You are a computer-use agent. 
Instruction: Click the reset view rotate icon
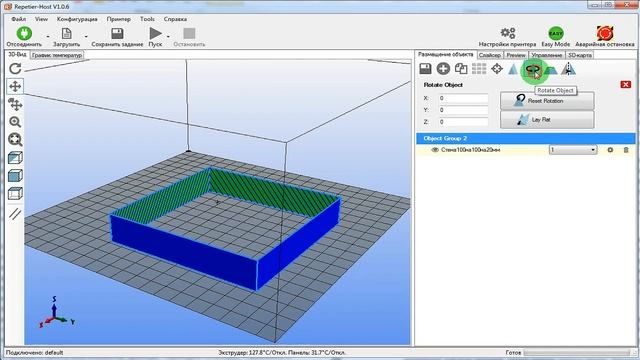(15, 69)
